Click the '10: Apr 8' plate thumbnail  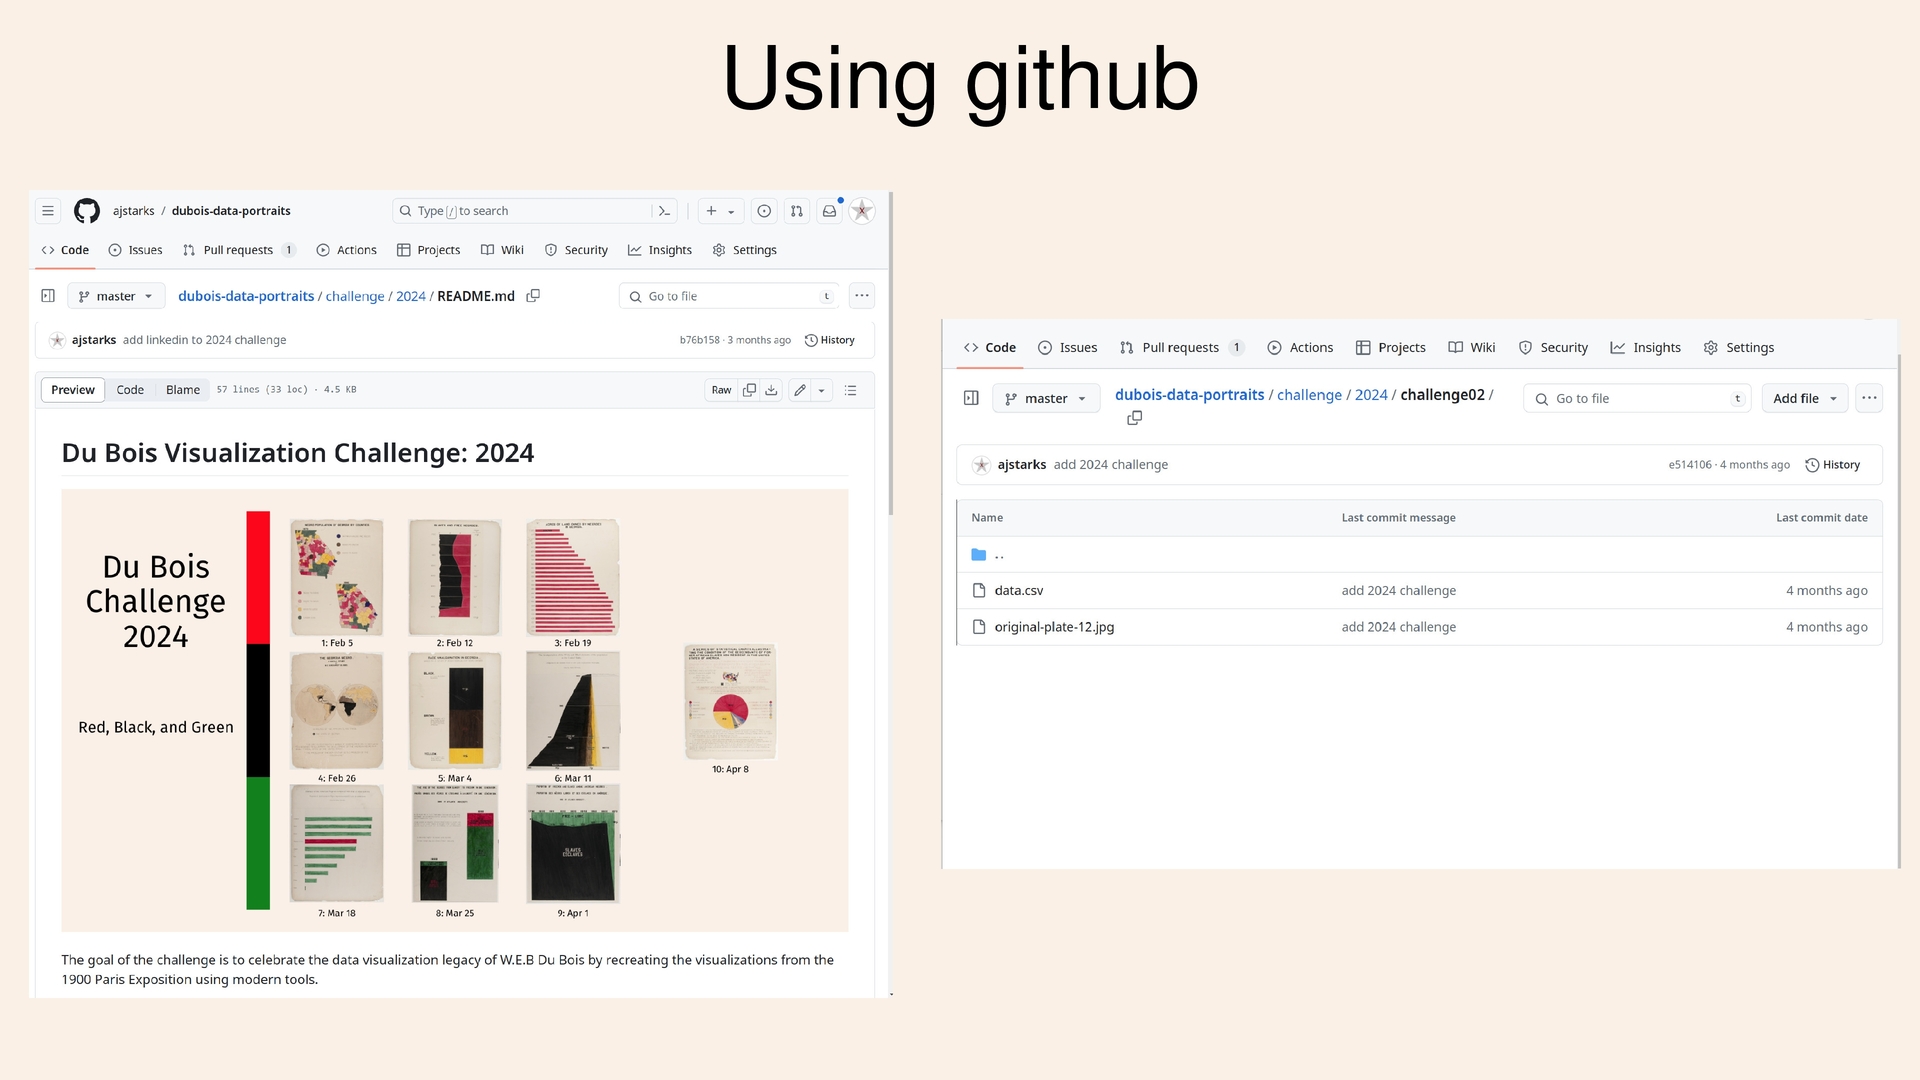tap(731, 703)
